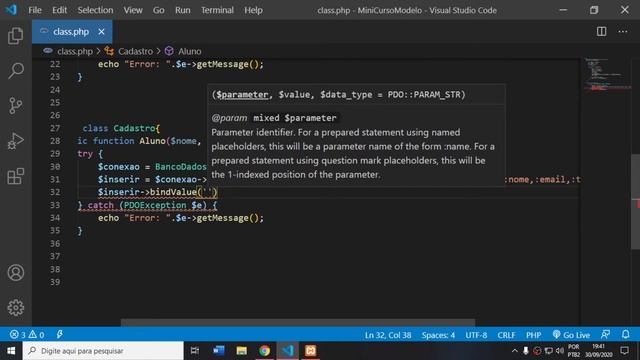Open the Extensions view
The height and width of the screenshot is (360, 640).
(x=16, y=176)
